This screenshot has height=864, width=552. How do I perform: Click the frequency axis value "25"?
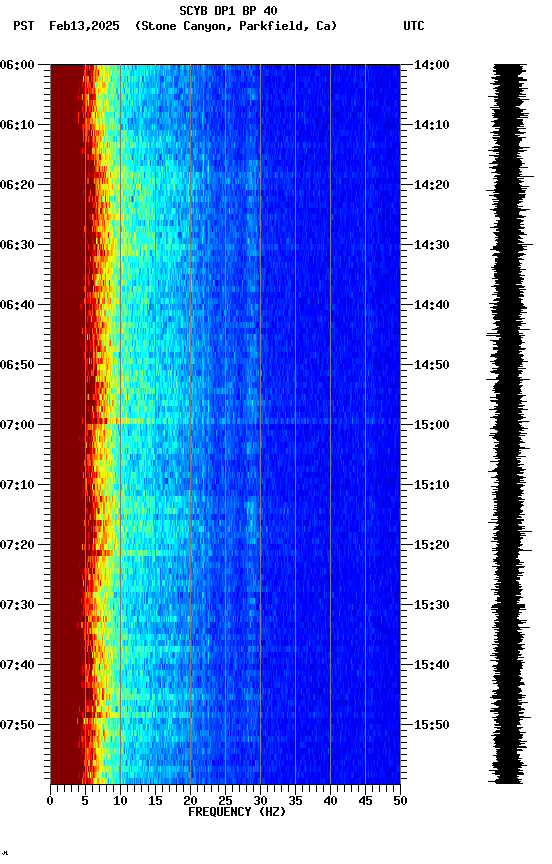(x=225, y=801)
